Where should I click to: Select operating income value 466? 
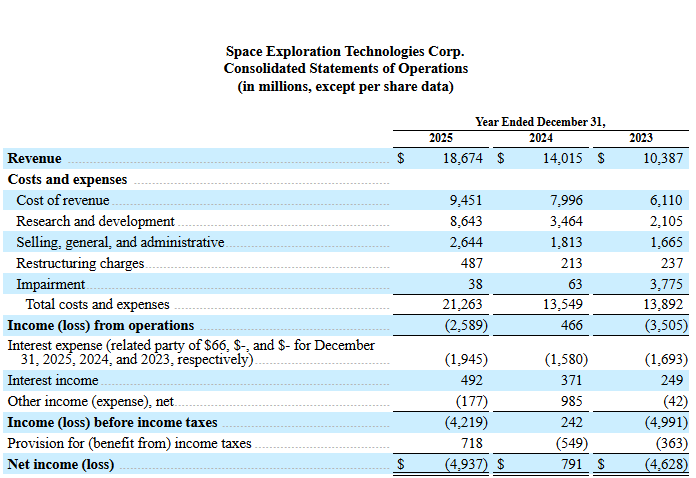(571, 325)
